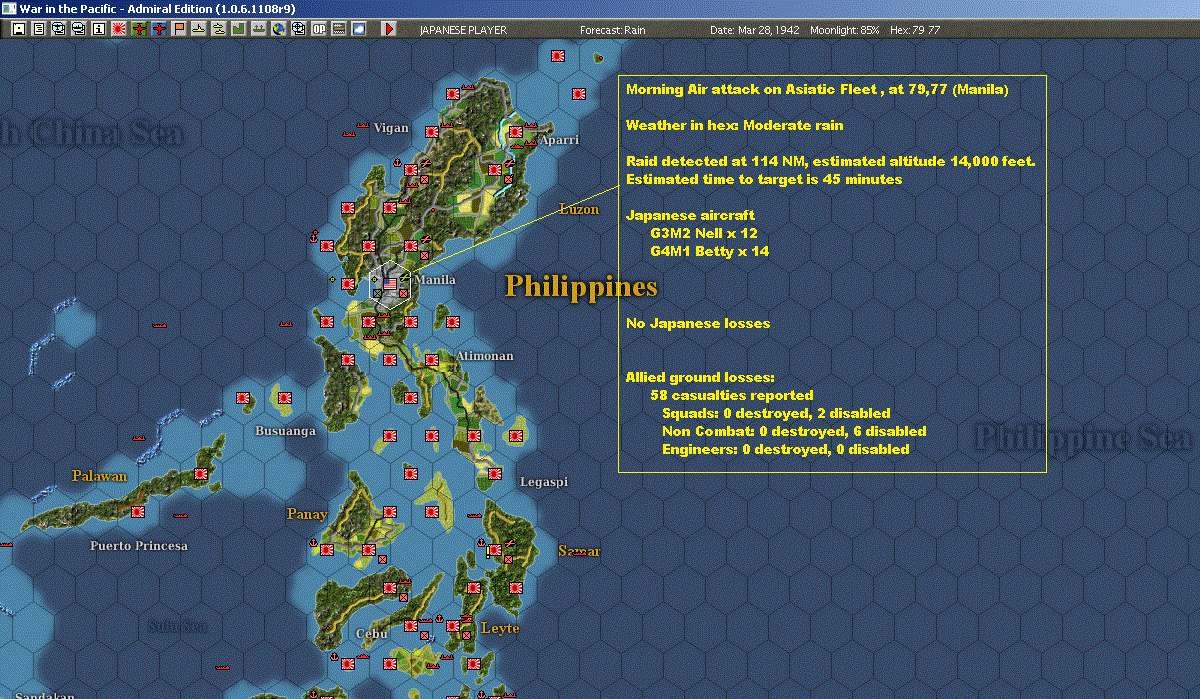Click the Manila city label

[435, 280]
